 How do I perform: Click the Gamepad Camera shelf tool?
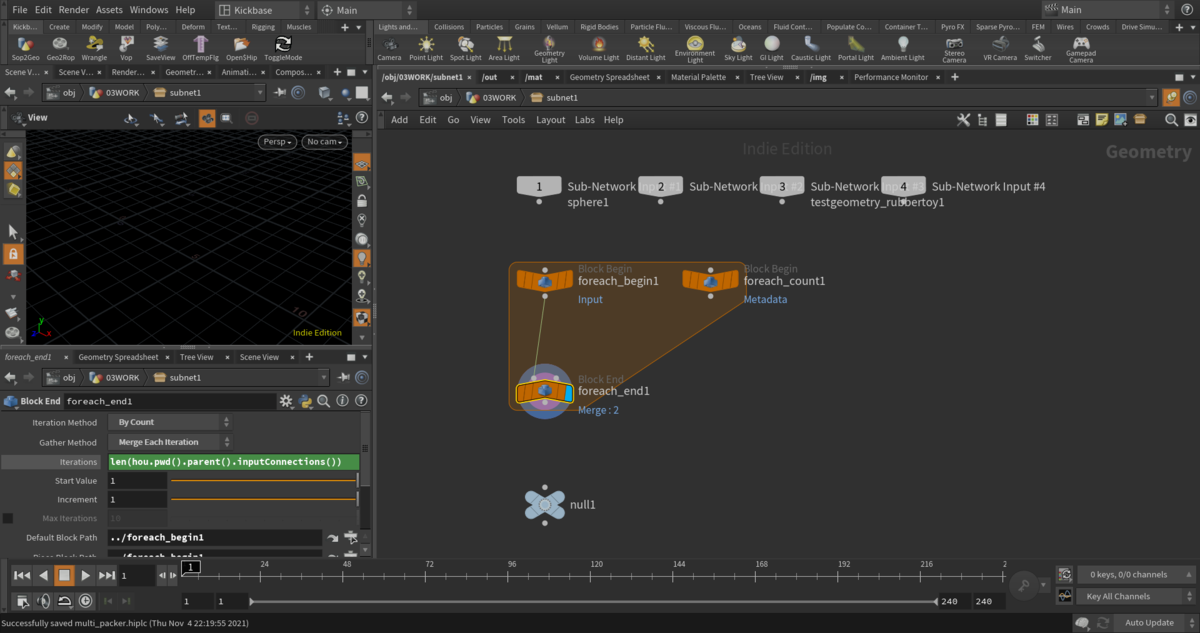click(1081, 50)
